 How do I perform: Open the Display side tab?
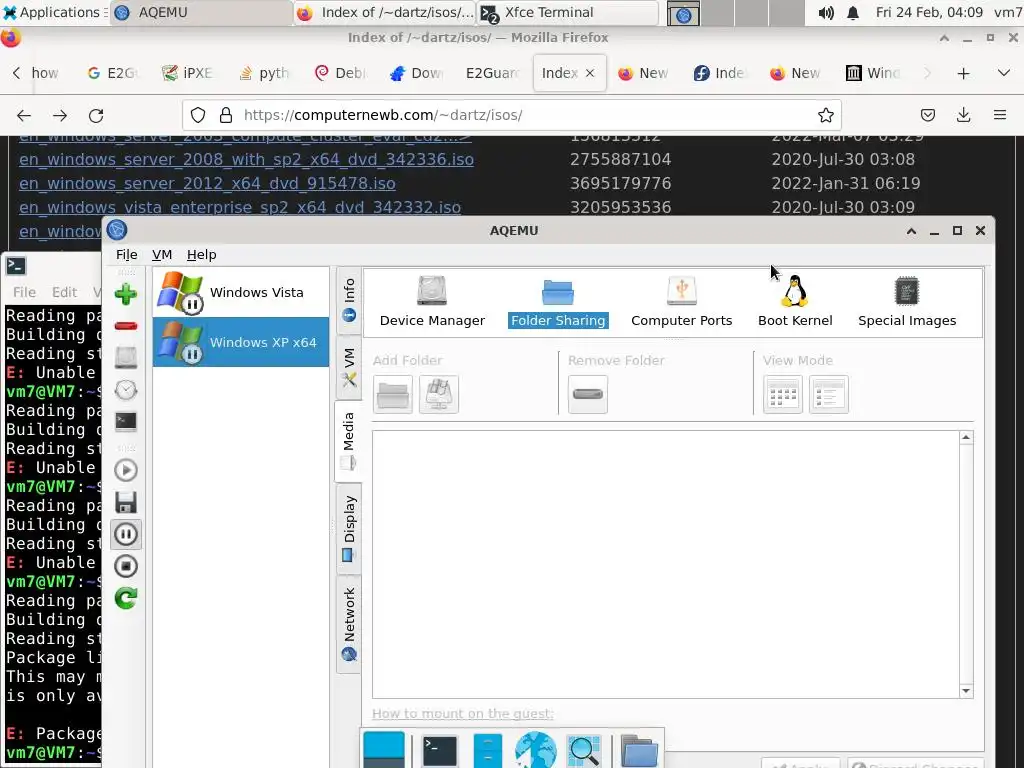(x=349, y=529)
